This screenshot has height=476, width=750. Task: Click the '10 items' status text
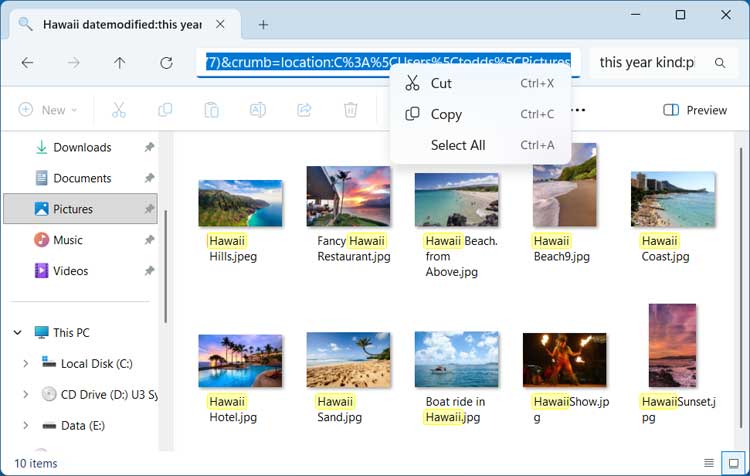pyautogui.click(x=36, y=464)
